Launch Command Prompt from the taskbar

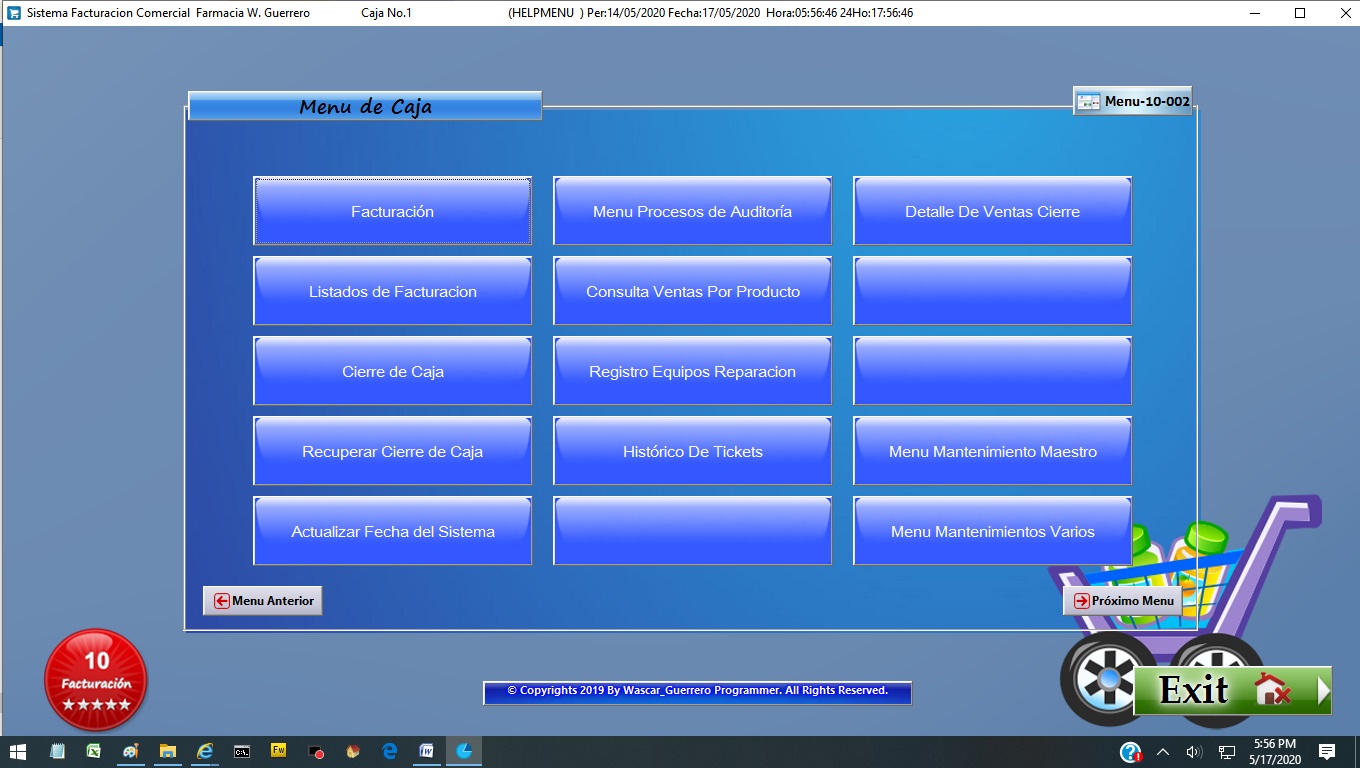click(242, 751)
